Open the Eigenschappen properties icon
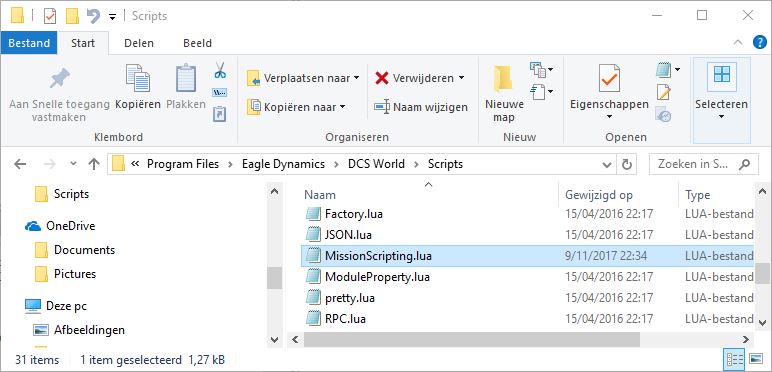The width and height of the screenshot is (772, 372). coord(609,79)
